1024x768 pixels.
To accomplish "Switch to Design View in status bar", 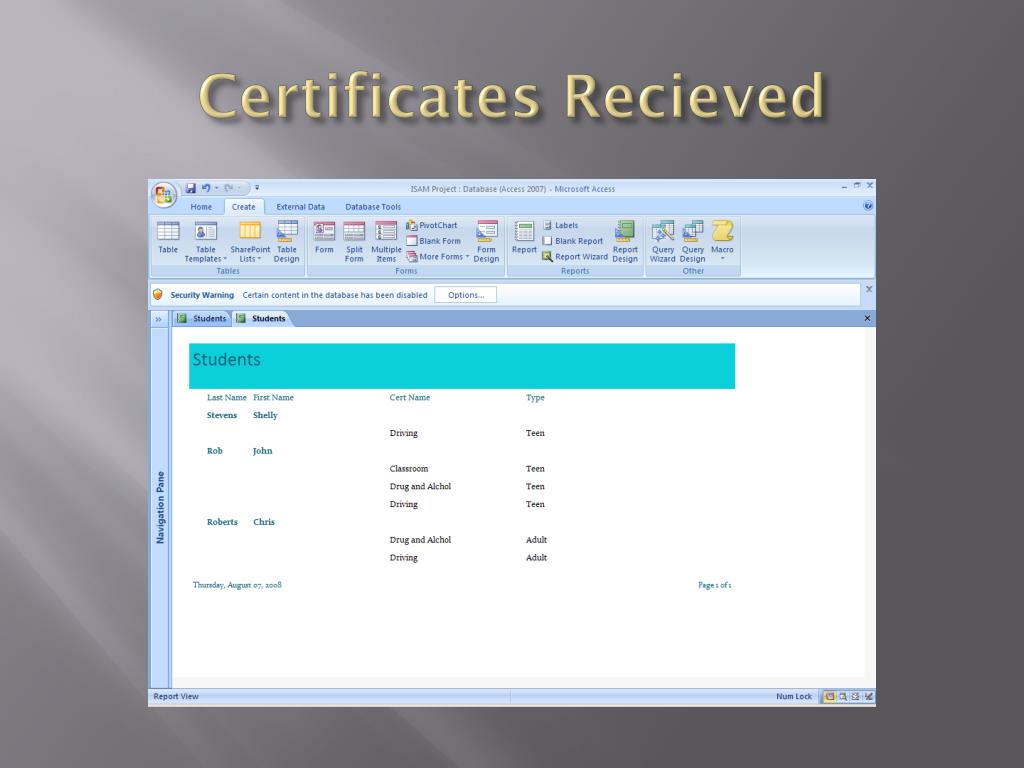I will [x=868, y=696].
